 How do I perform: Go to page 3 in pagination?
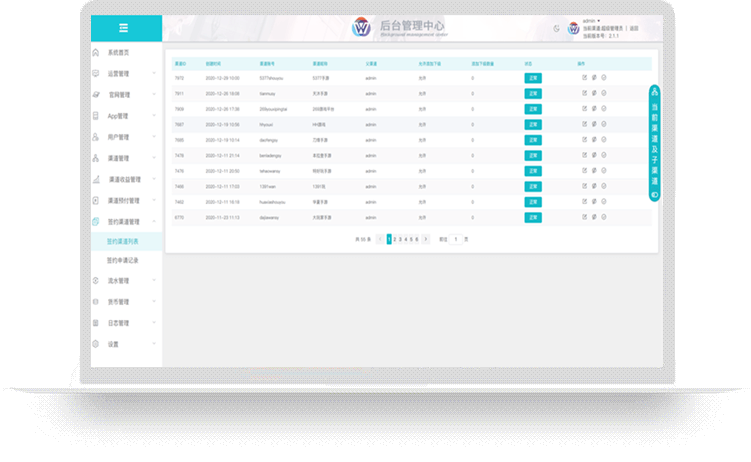coord(401,240)
